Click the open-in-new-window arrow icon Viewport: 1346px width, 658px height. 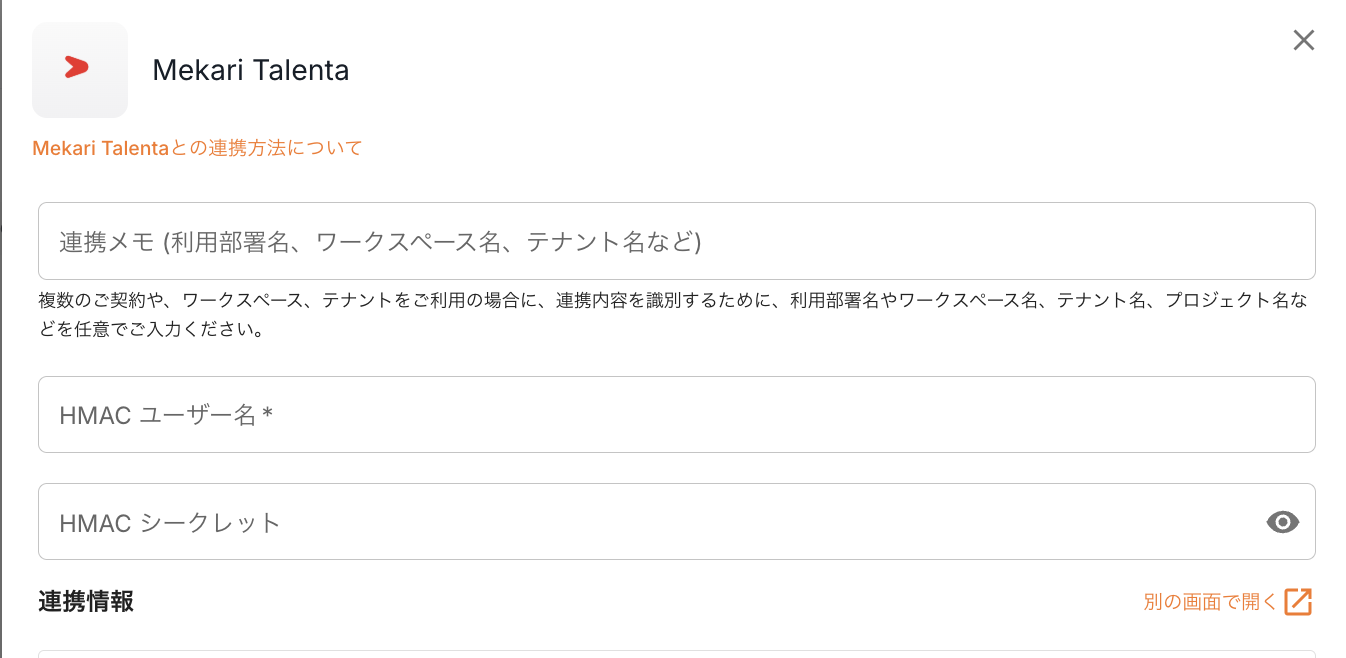click(x=1298, y=601)
